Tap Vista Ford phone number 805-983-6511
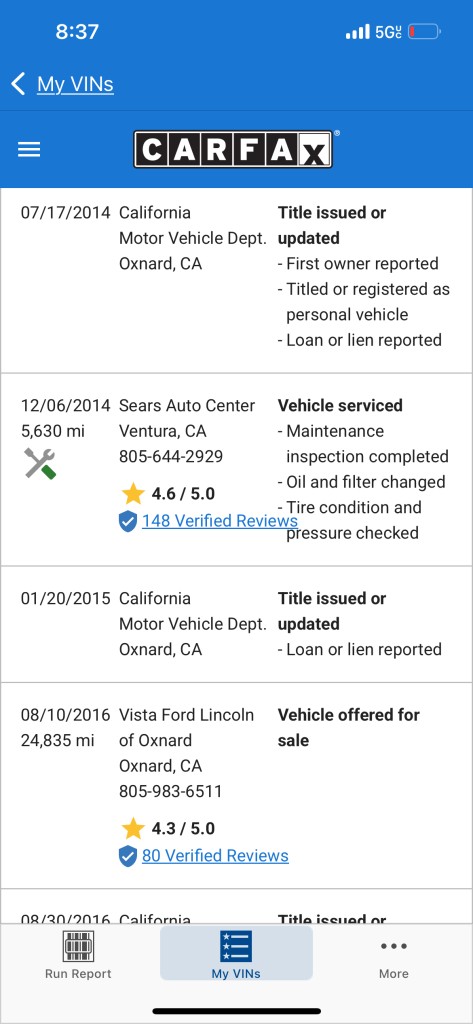This screenshot has height=1024, width=473. coord(171,792)
